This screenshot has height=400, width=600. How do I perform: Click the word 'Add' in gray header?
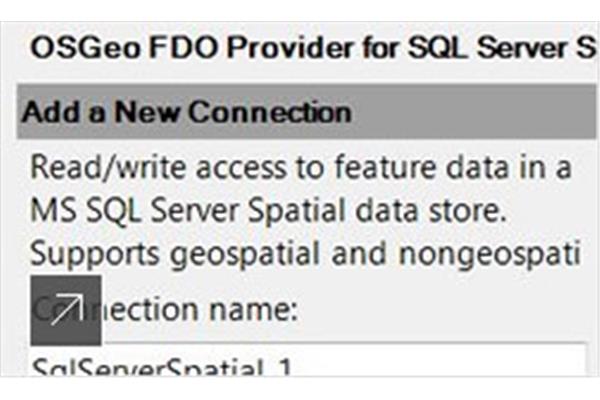point(50,112)
